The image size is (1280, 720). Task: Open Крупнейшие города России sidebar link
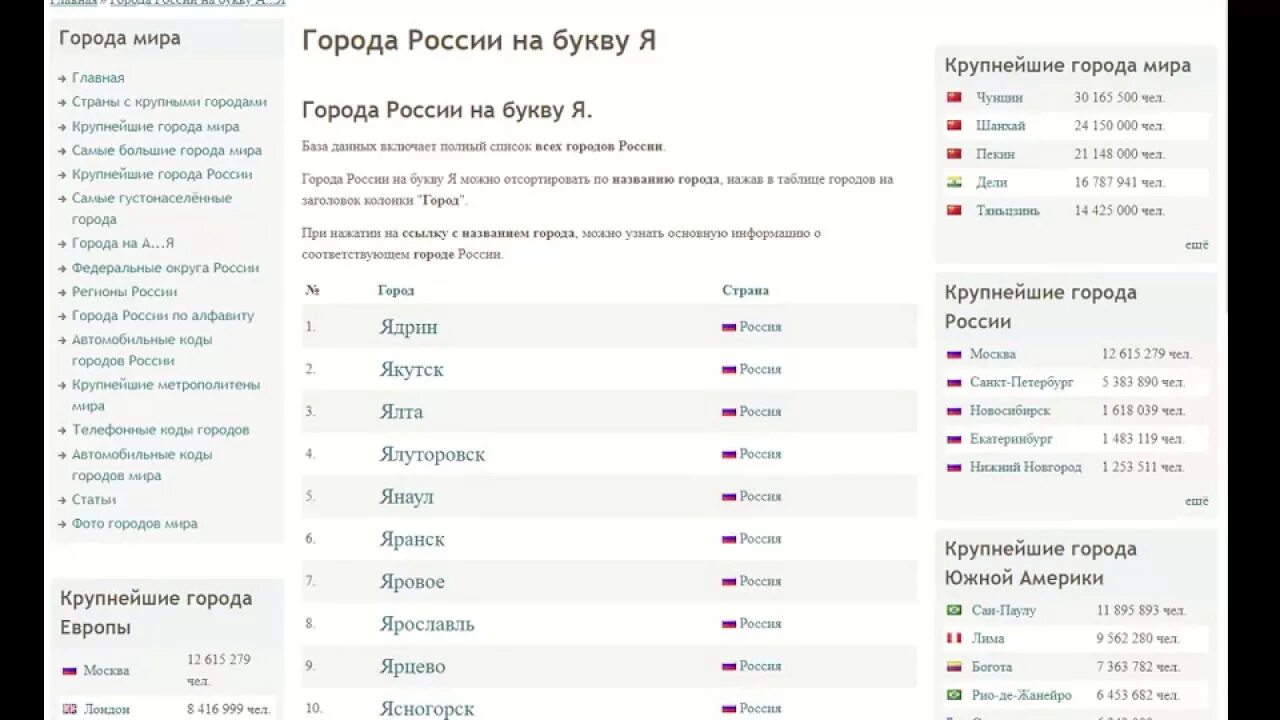pos(162,174)
